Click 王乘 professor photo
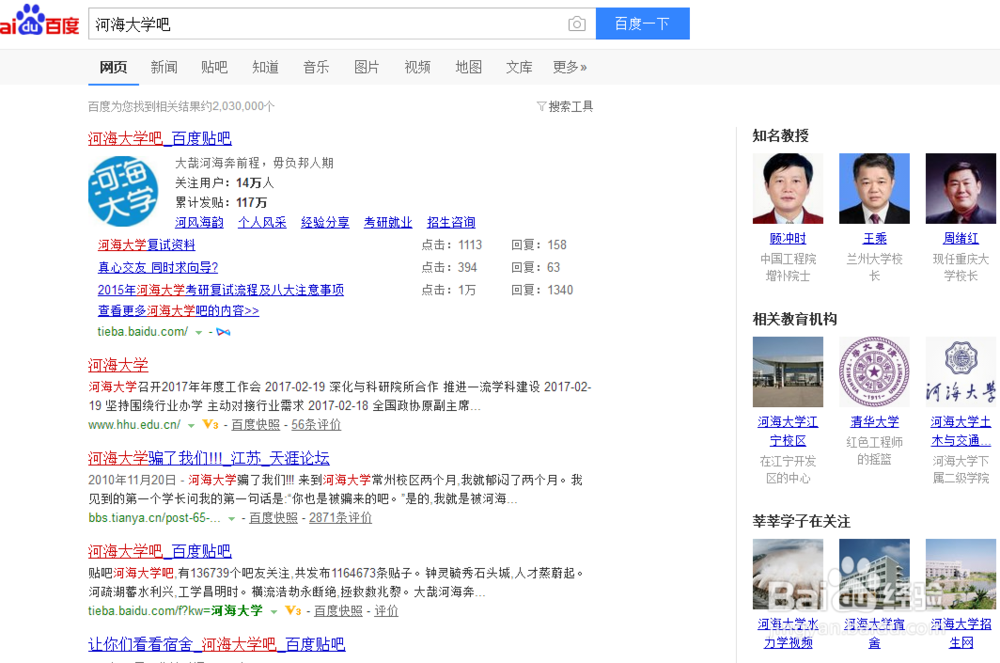Image resolution: width=1000 pixels, height=663 pixels. coord(874,188)
